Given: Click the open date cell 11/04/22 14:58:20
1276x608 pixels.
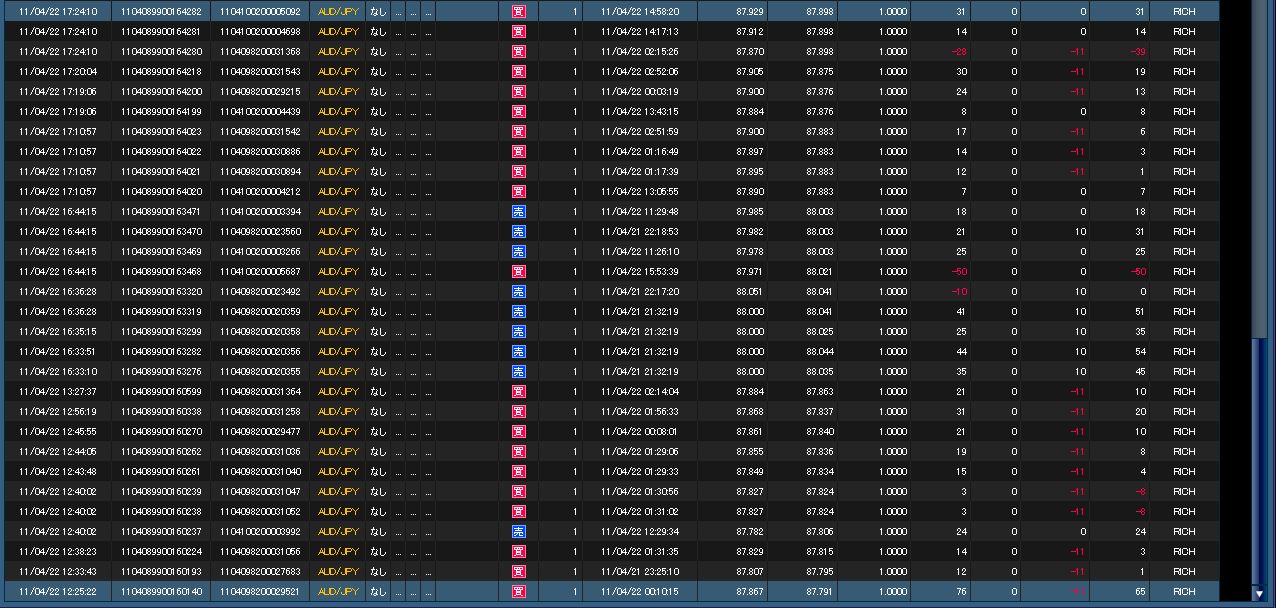Looking at the screenshot, I should (x=640, y=12).
